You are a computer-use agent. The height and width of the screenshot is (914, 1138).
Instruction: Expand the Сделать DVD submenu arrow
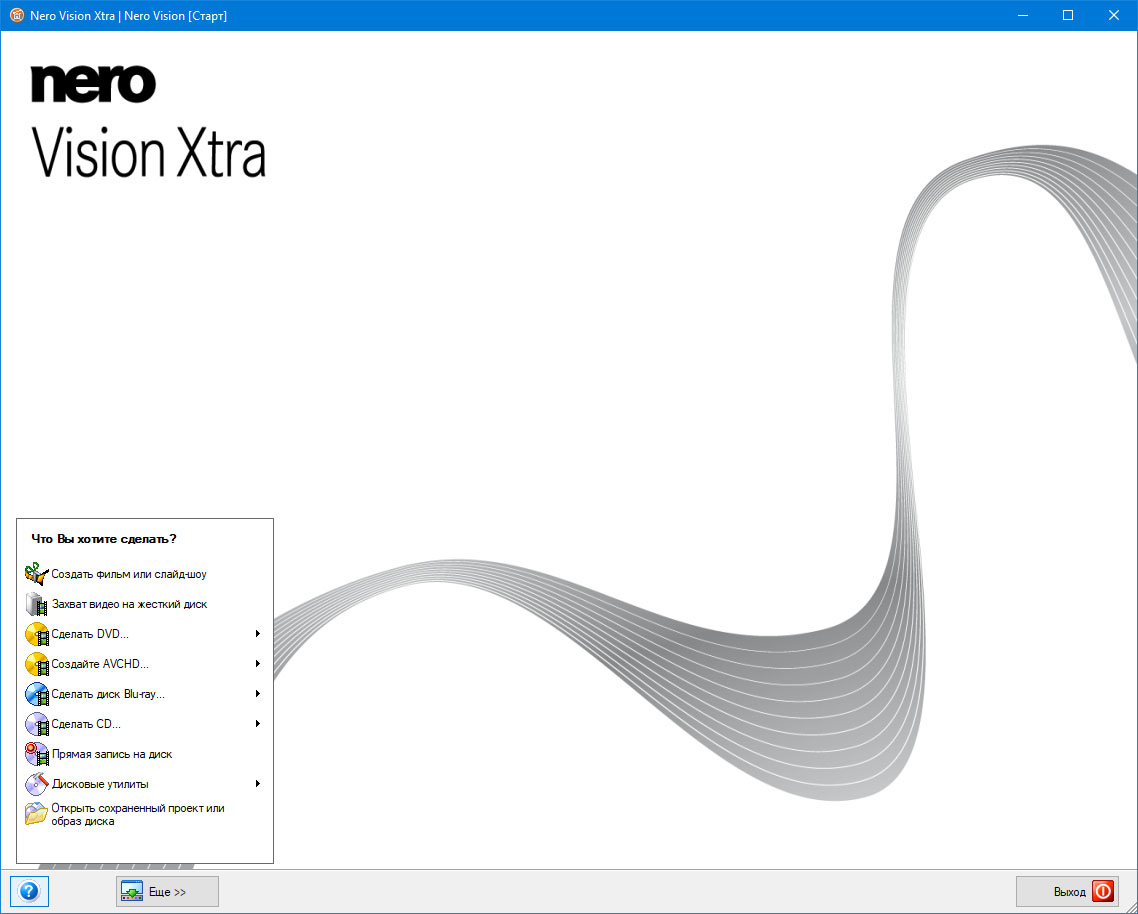click(258, 634)
